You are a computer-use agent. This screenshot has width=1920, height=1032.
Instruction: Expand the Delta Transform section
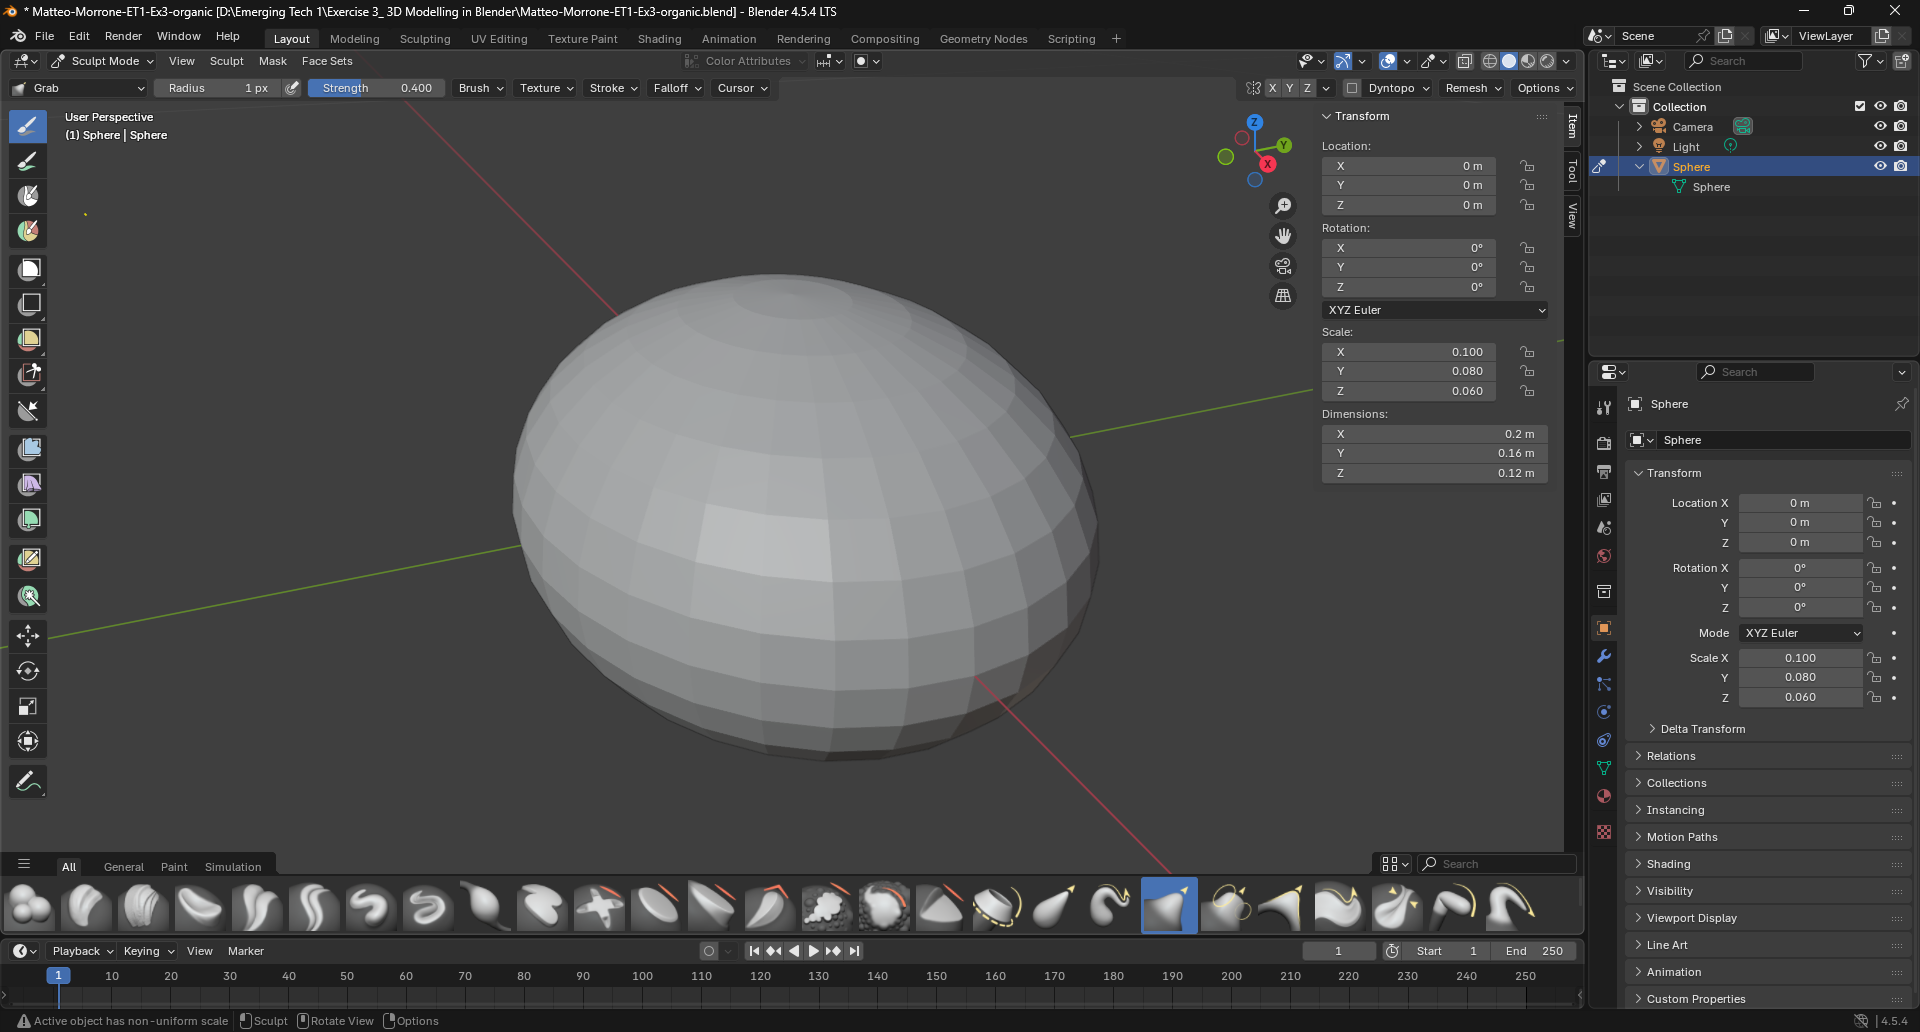click(1702, 729)
